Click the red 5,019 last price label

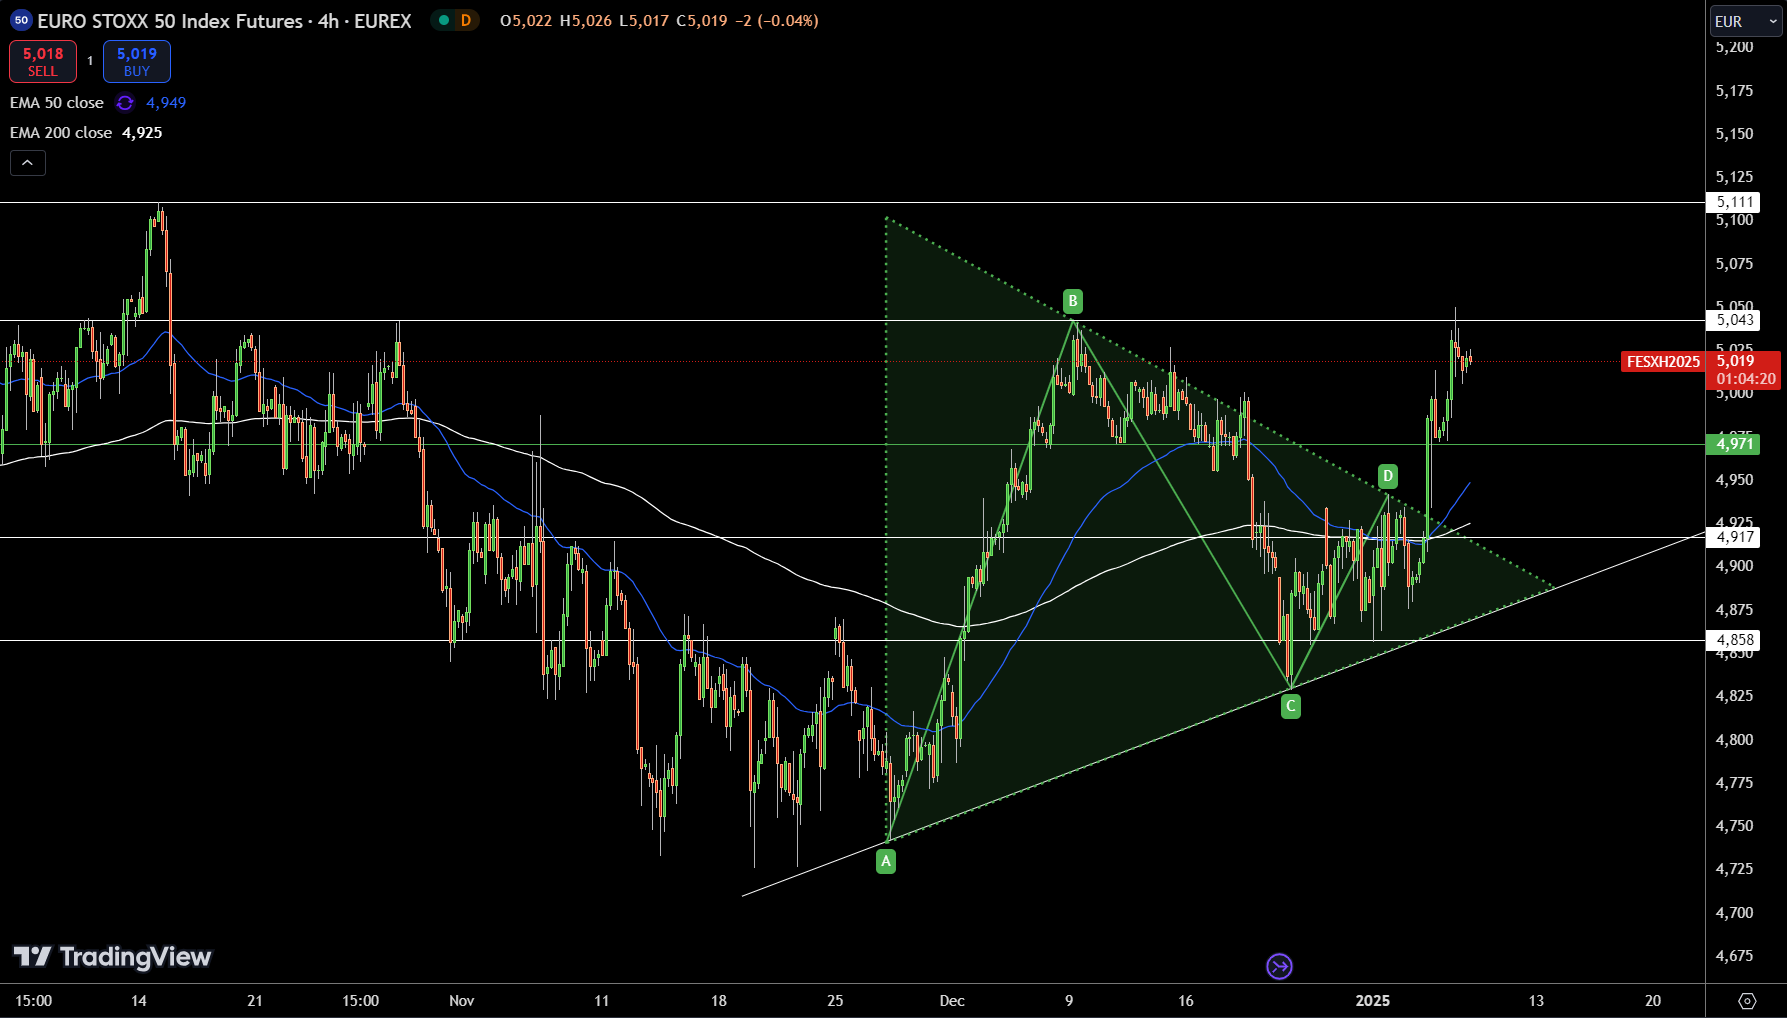(x=1745, y=370)
